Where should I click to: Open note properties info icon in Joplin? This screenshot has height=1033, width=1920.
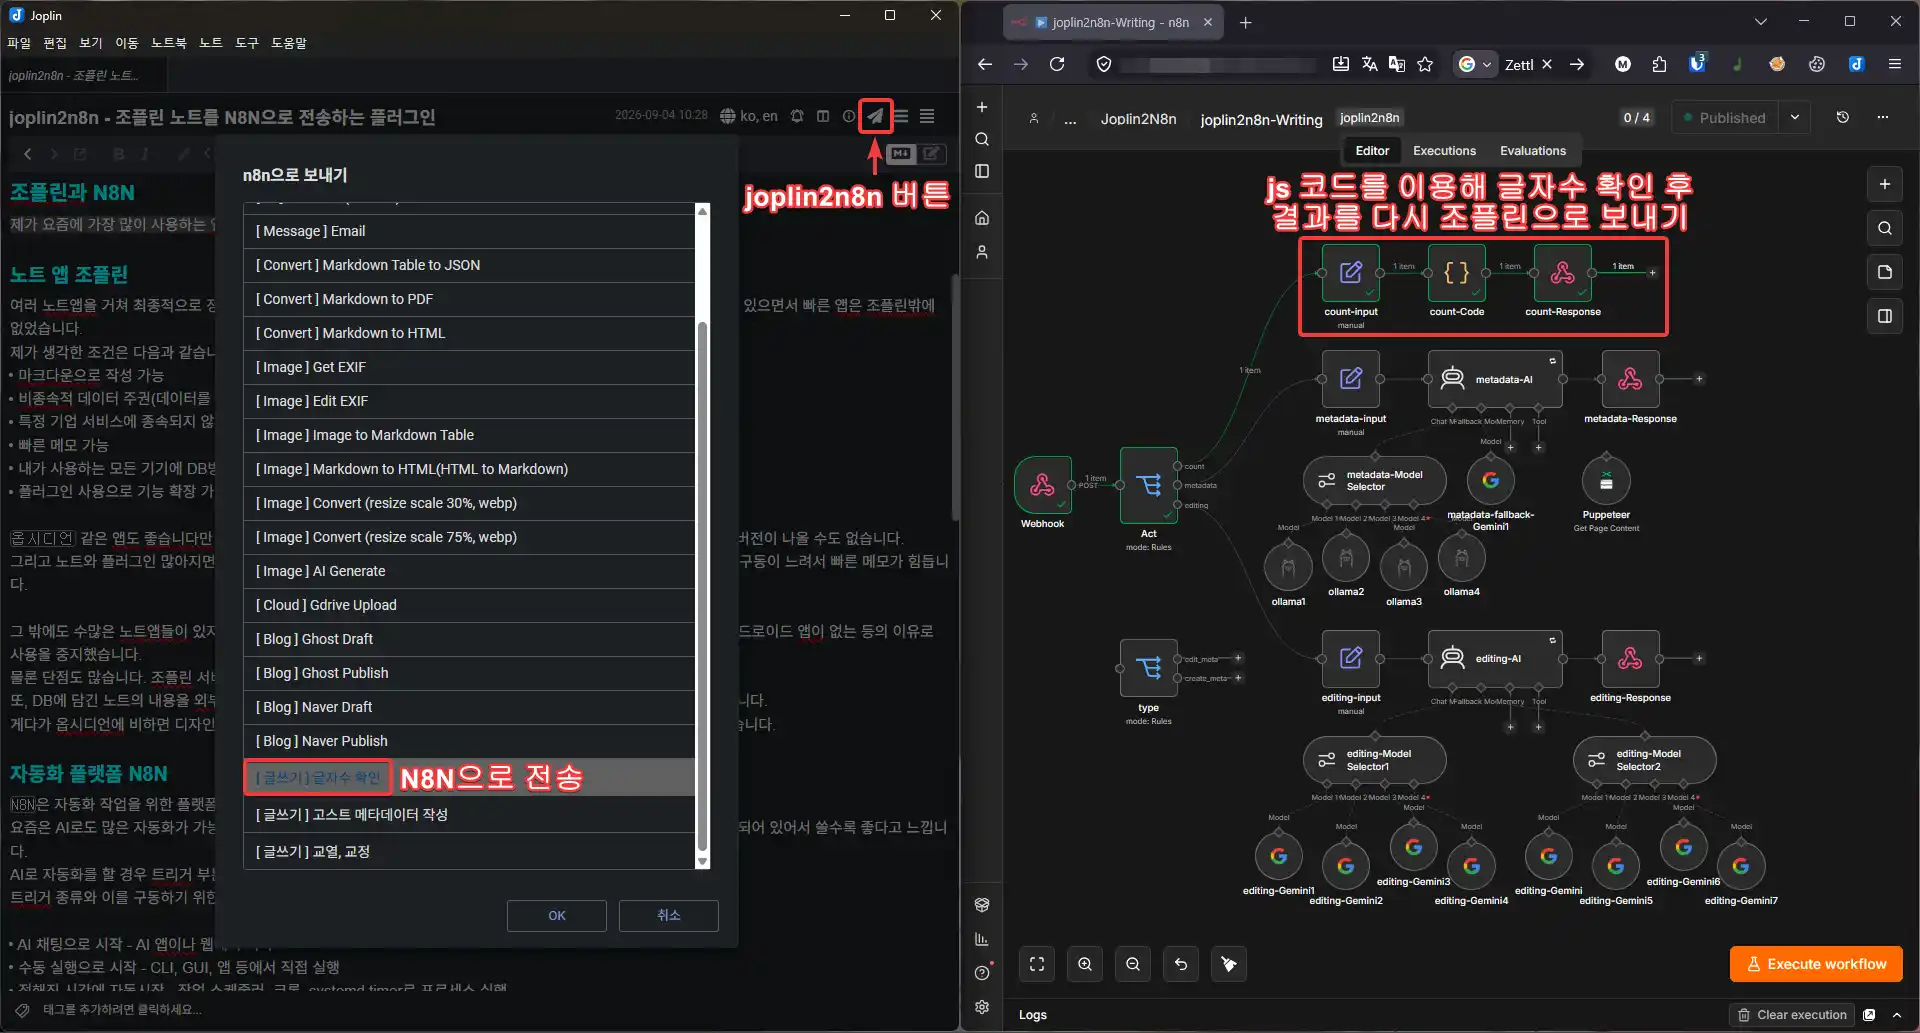point(849,116)
